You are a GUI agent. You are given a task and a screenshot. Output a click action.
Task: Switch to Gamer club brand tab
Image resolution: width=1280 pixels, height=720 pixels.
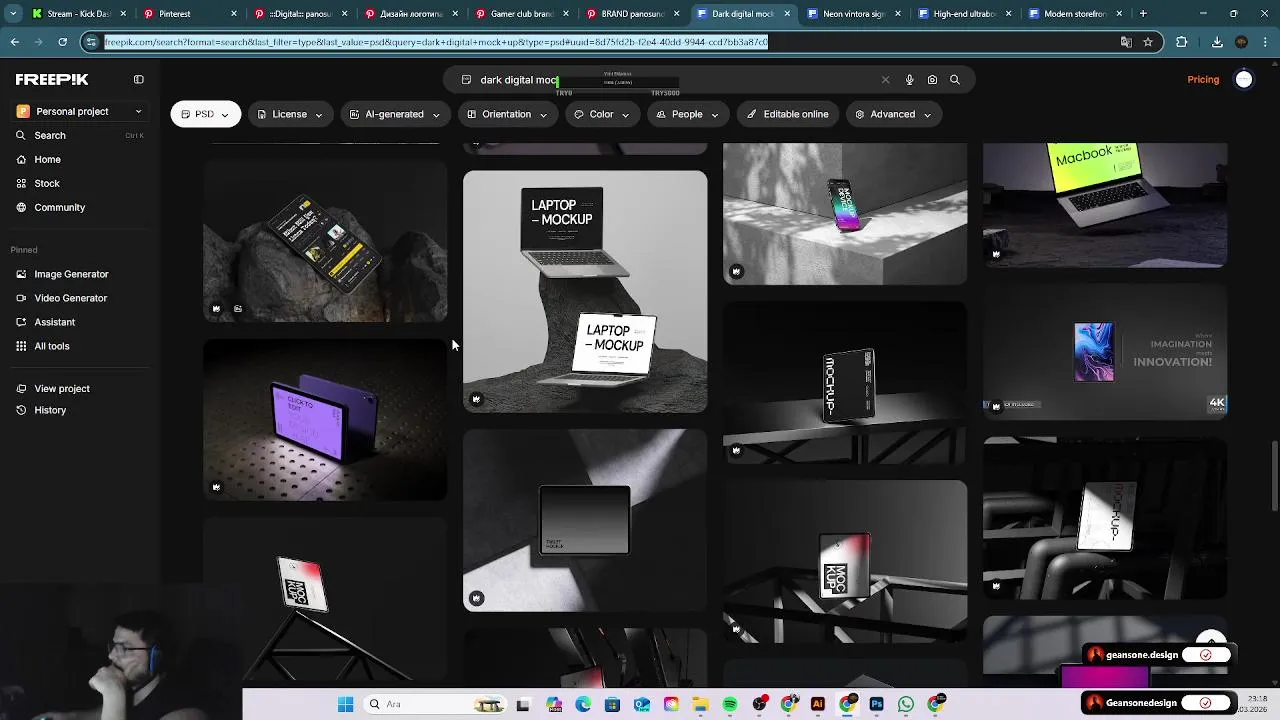(520, 14)
